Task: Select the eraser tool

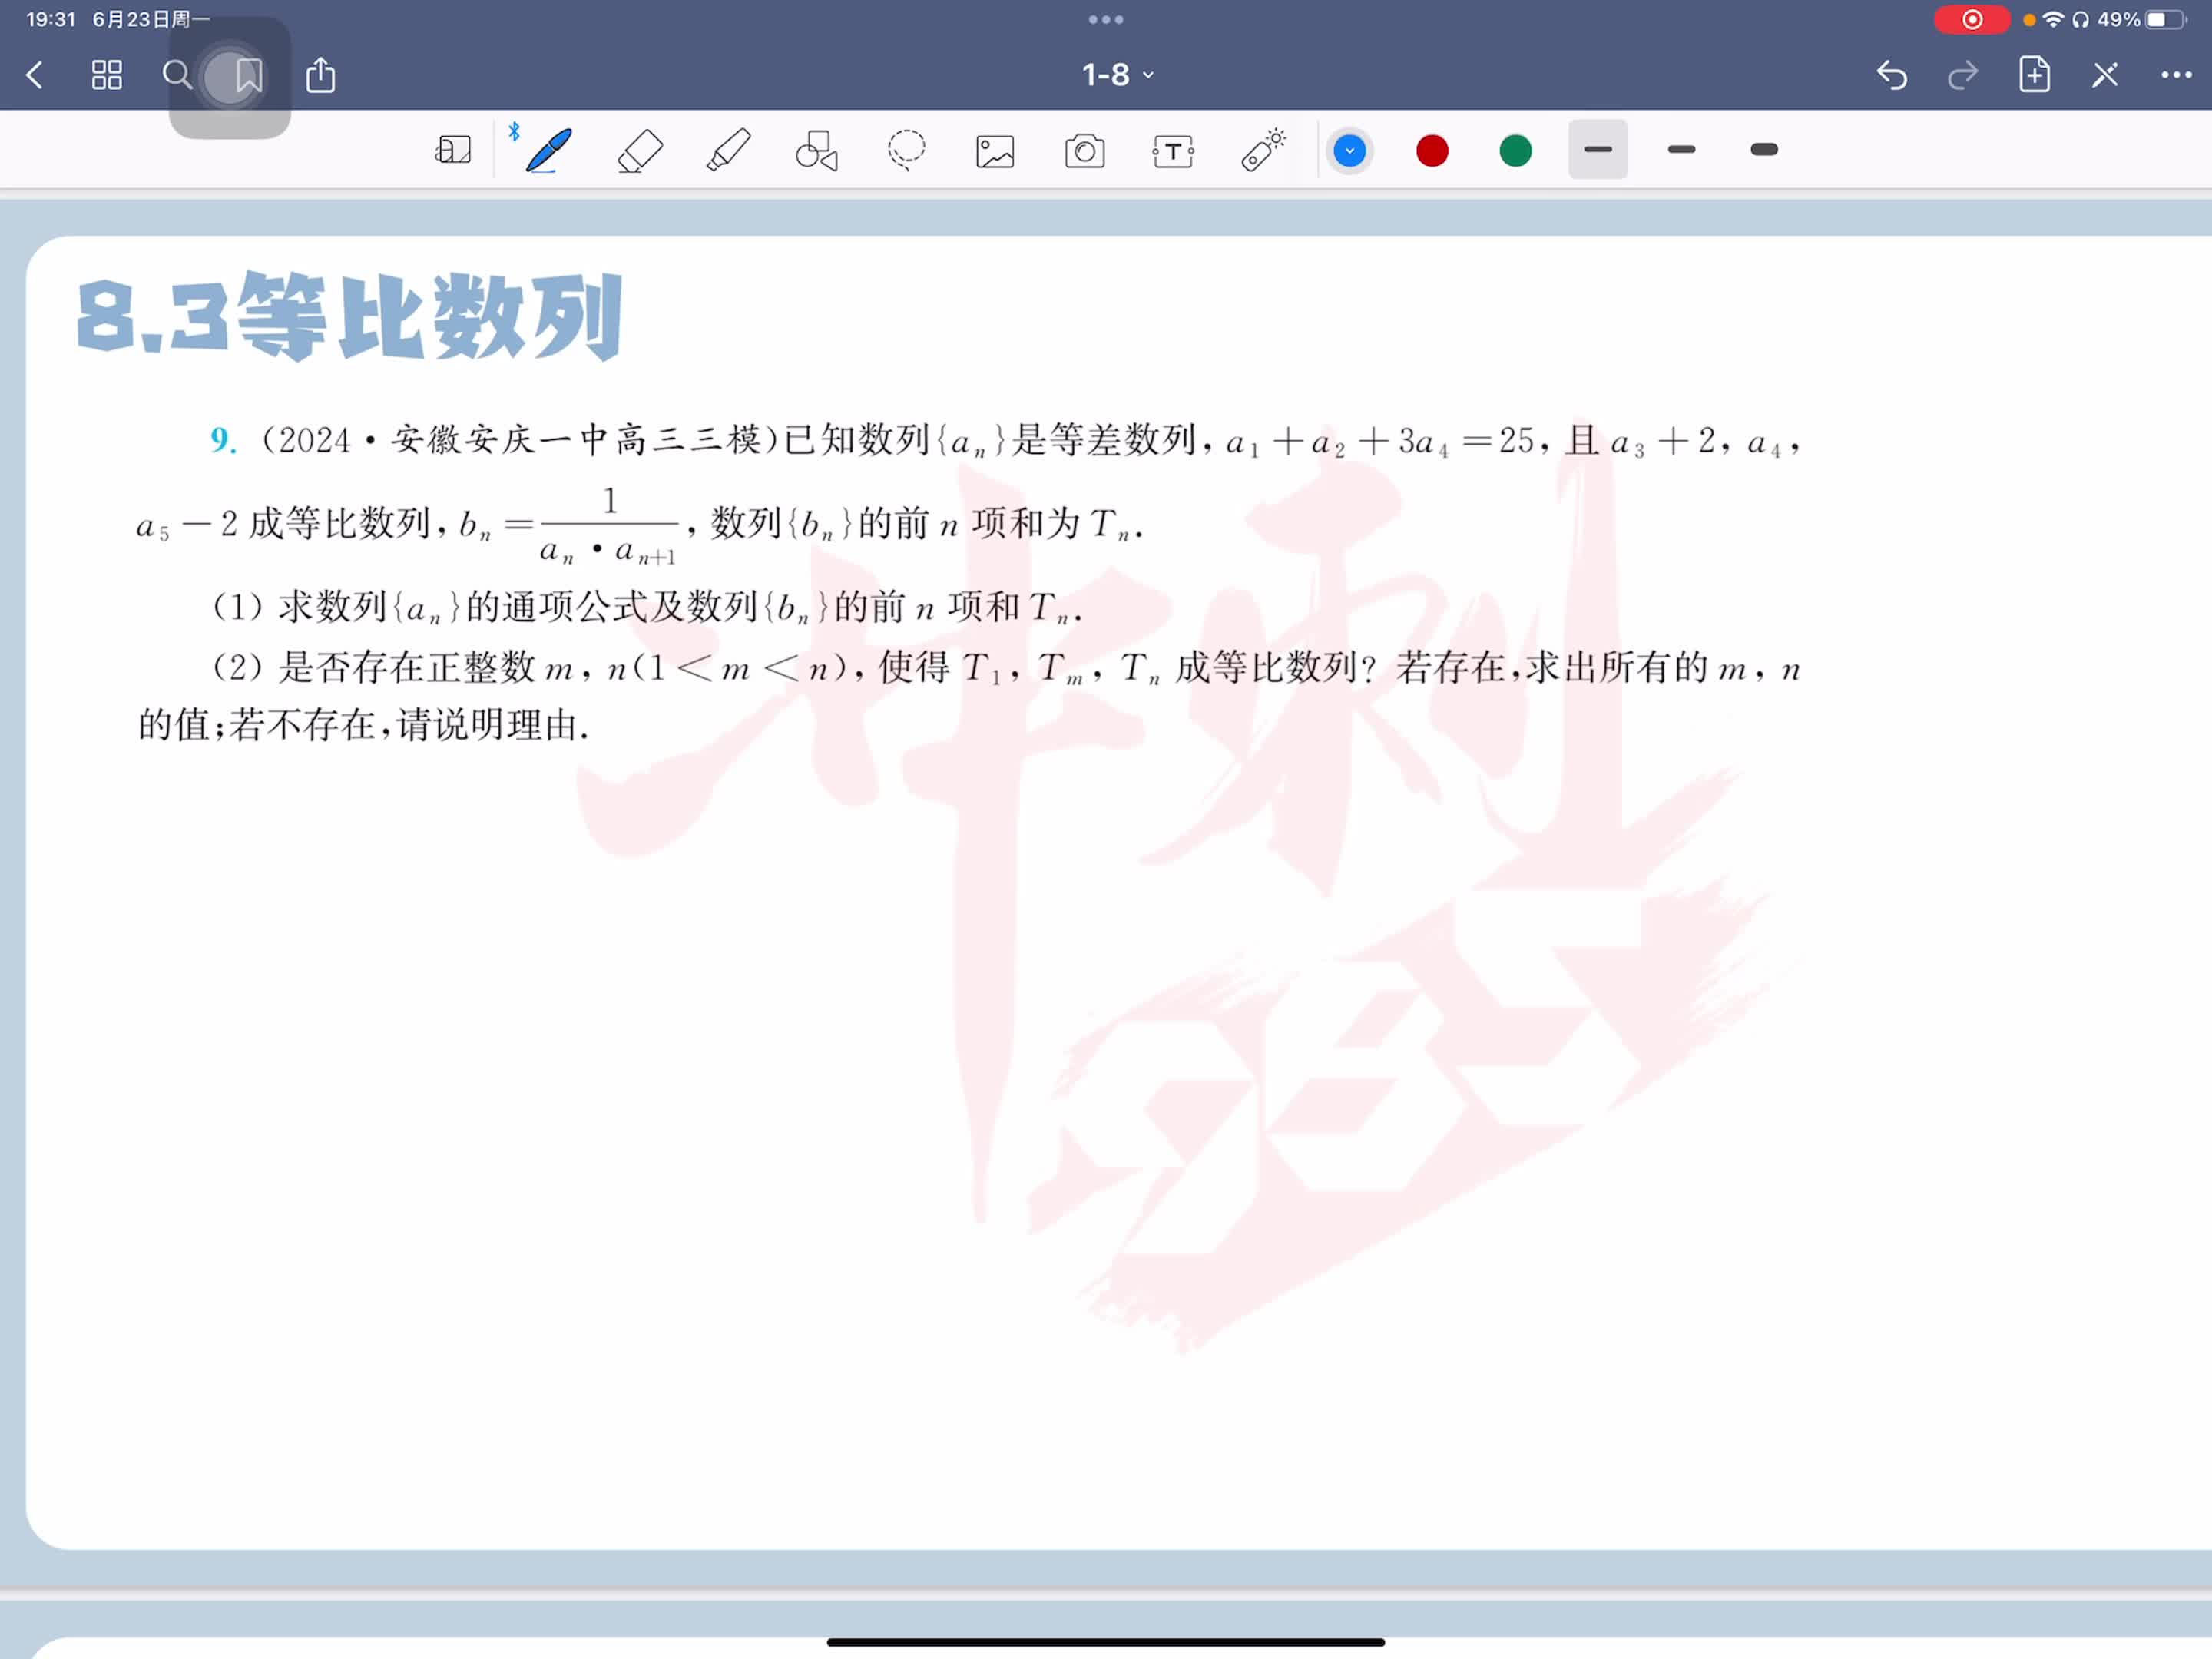Action: pos(640,151)
